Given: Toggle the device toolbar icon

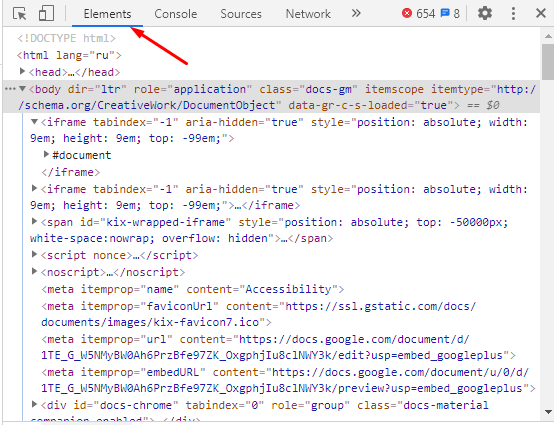Looking at the screenshot, I should 46,13.
